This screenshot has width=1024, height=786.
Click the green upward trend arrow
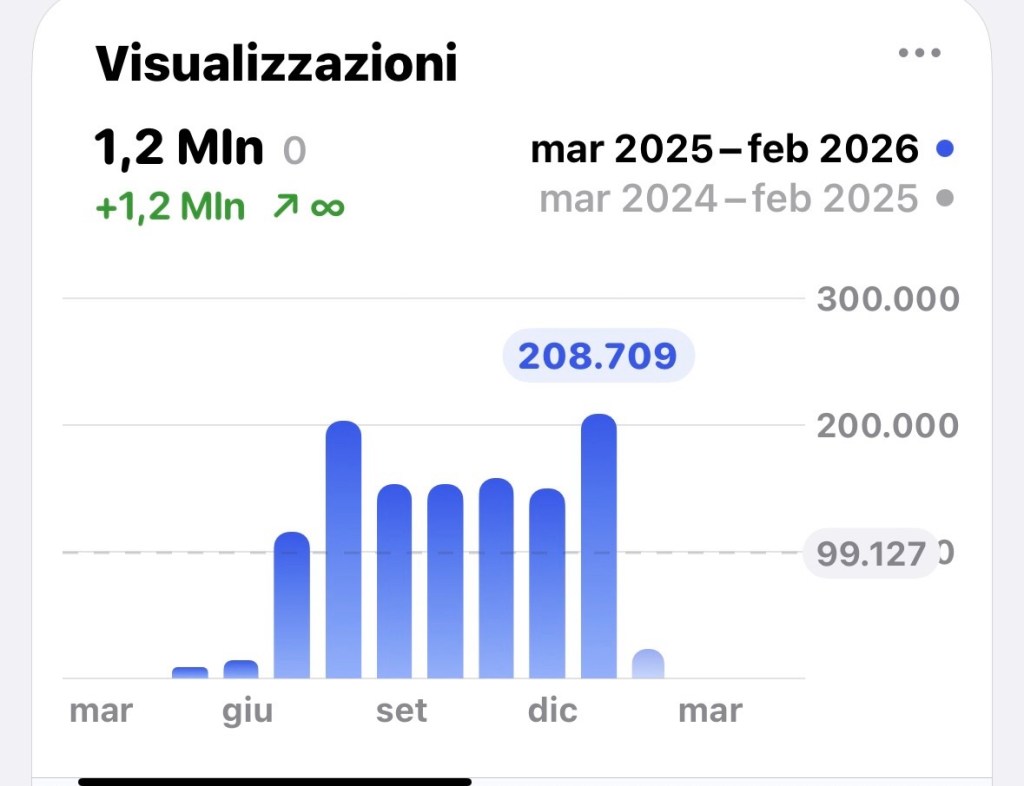(282, 207)
